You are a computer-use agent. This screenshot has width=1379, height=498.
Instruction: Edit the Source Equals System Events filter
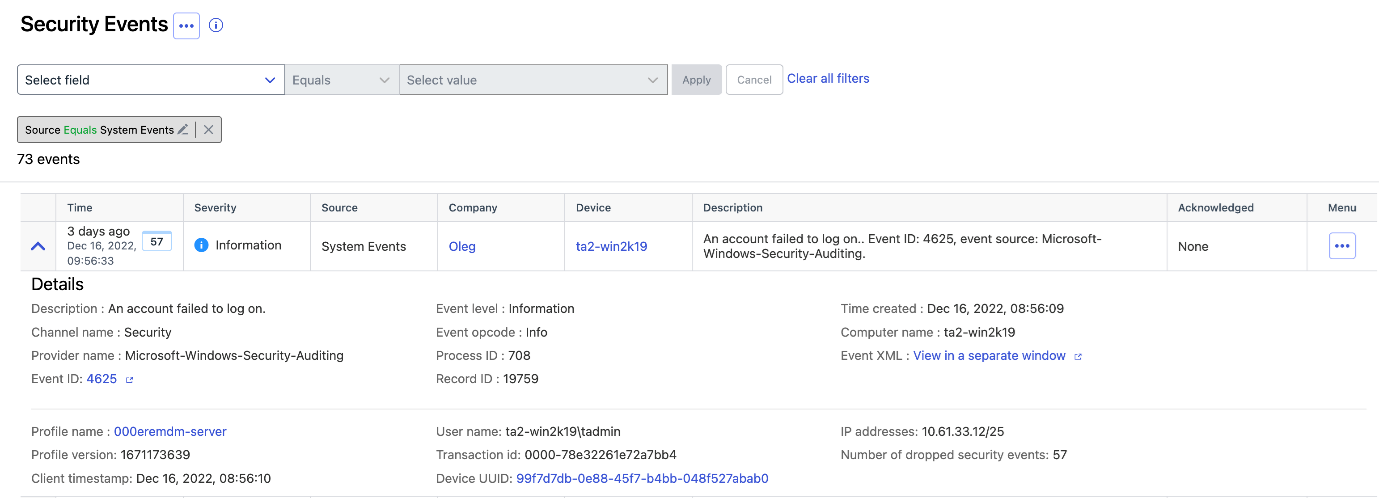pyautogui.click(x=183, y=130)
